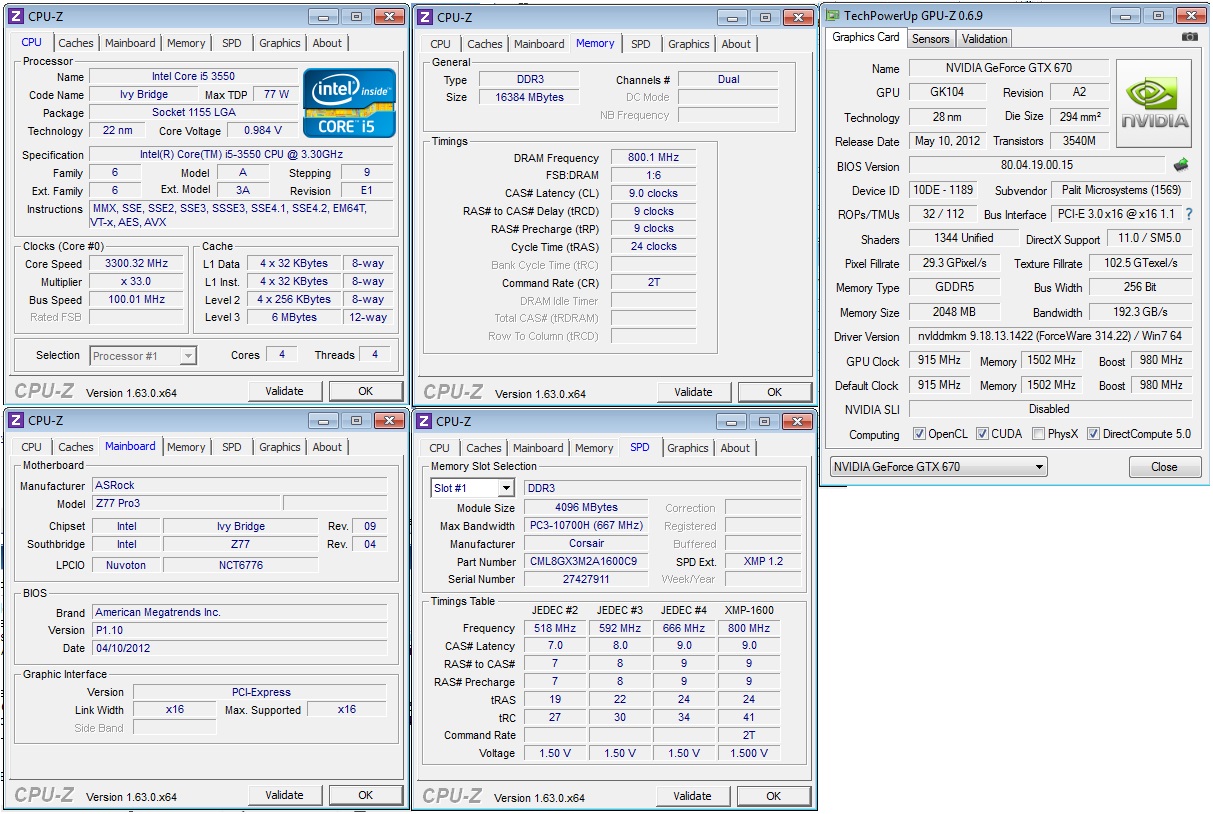
Task: Click the GPU-Z Driver Version field
Action: (1050, 337)
